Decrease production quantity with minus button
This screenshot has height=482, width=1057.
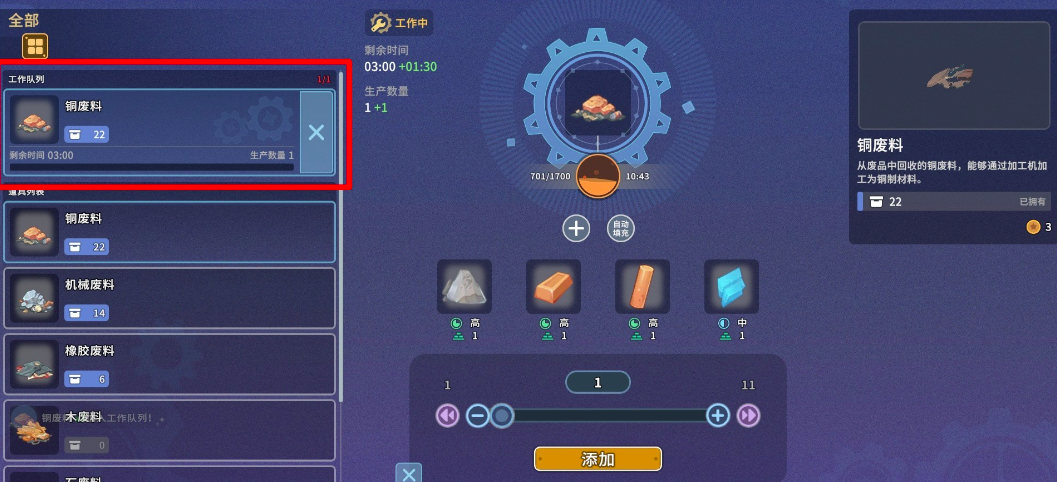477,415
